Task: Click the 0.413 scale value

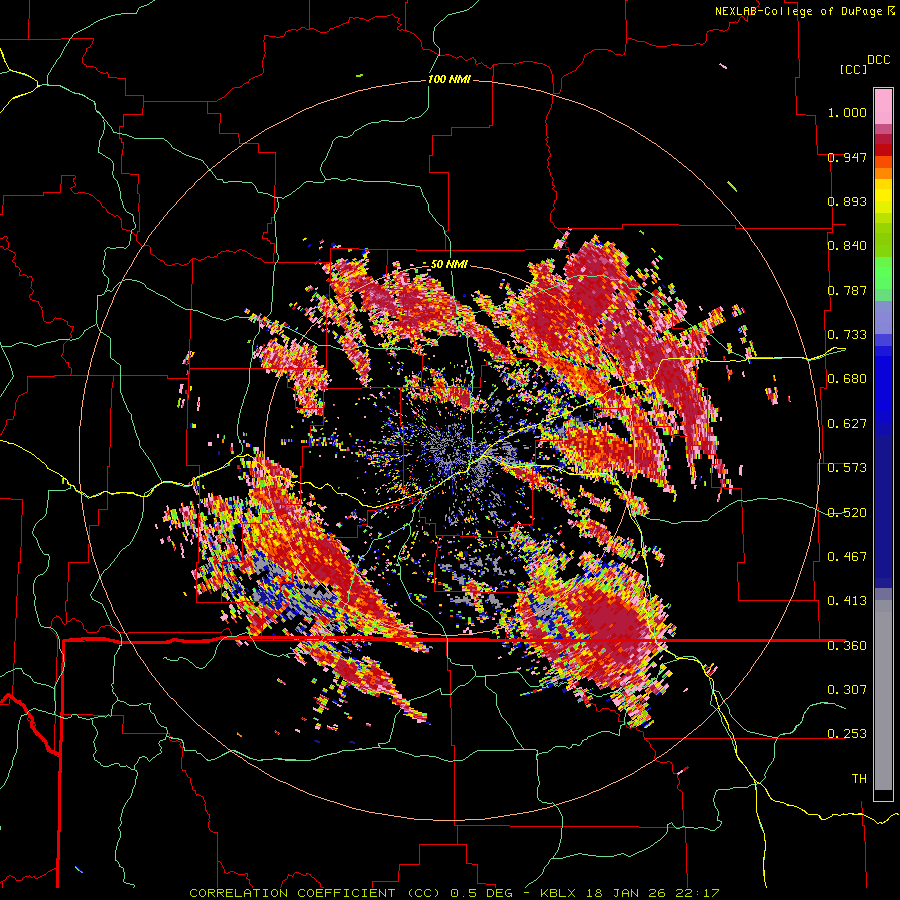Action: pyautogui.click(x=847, y=601)
